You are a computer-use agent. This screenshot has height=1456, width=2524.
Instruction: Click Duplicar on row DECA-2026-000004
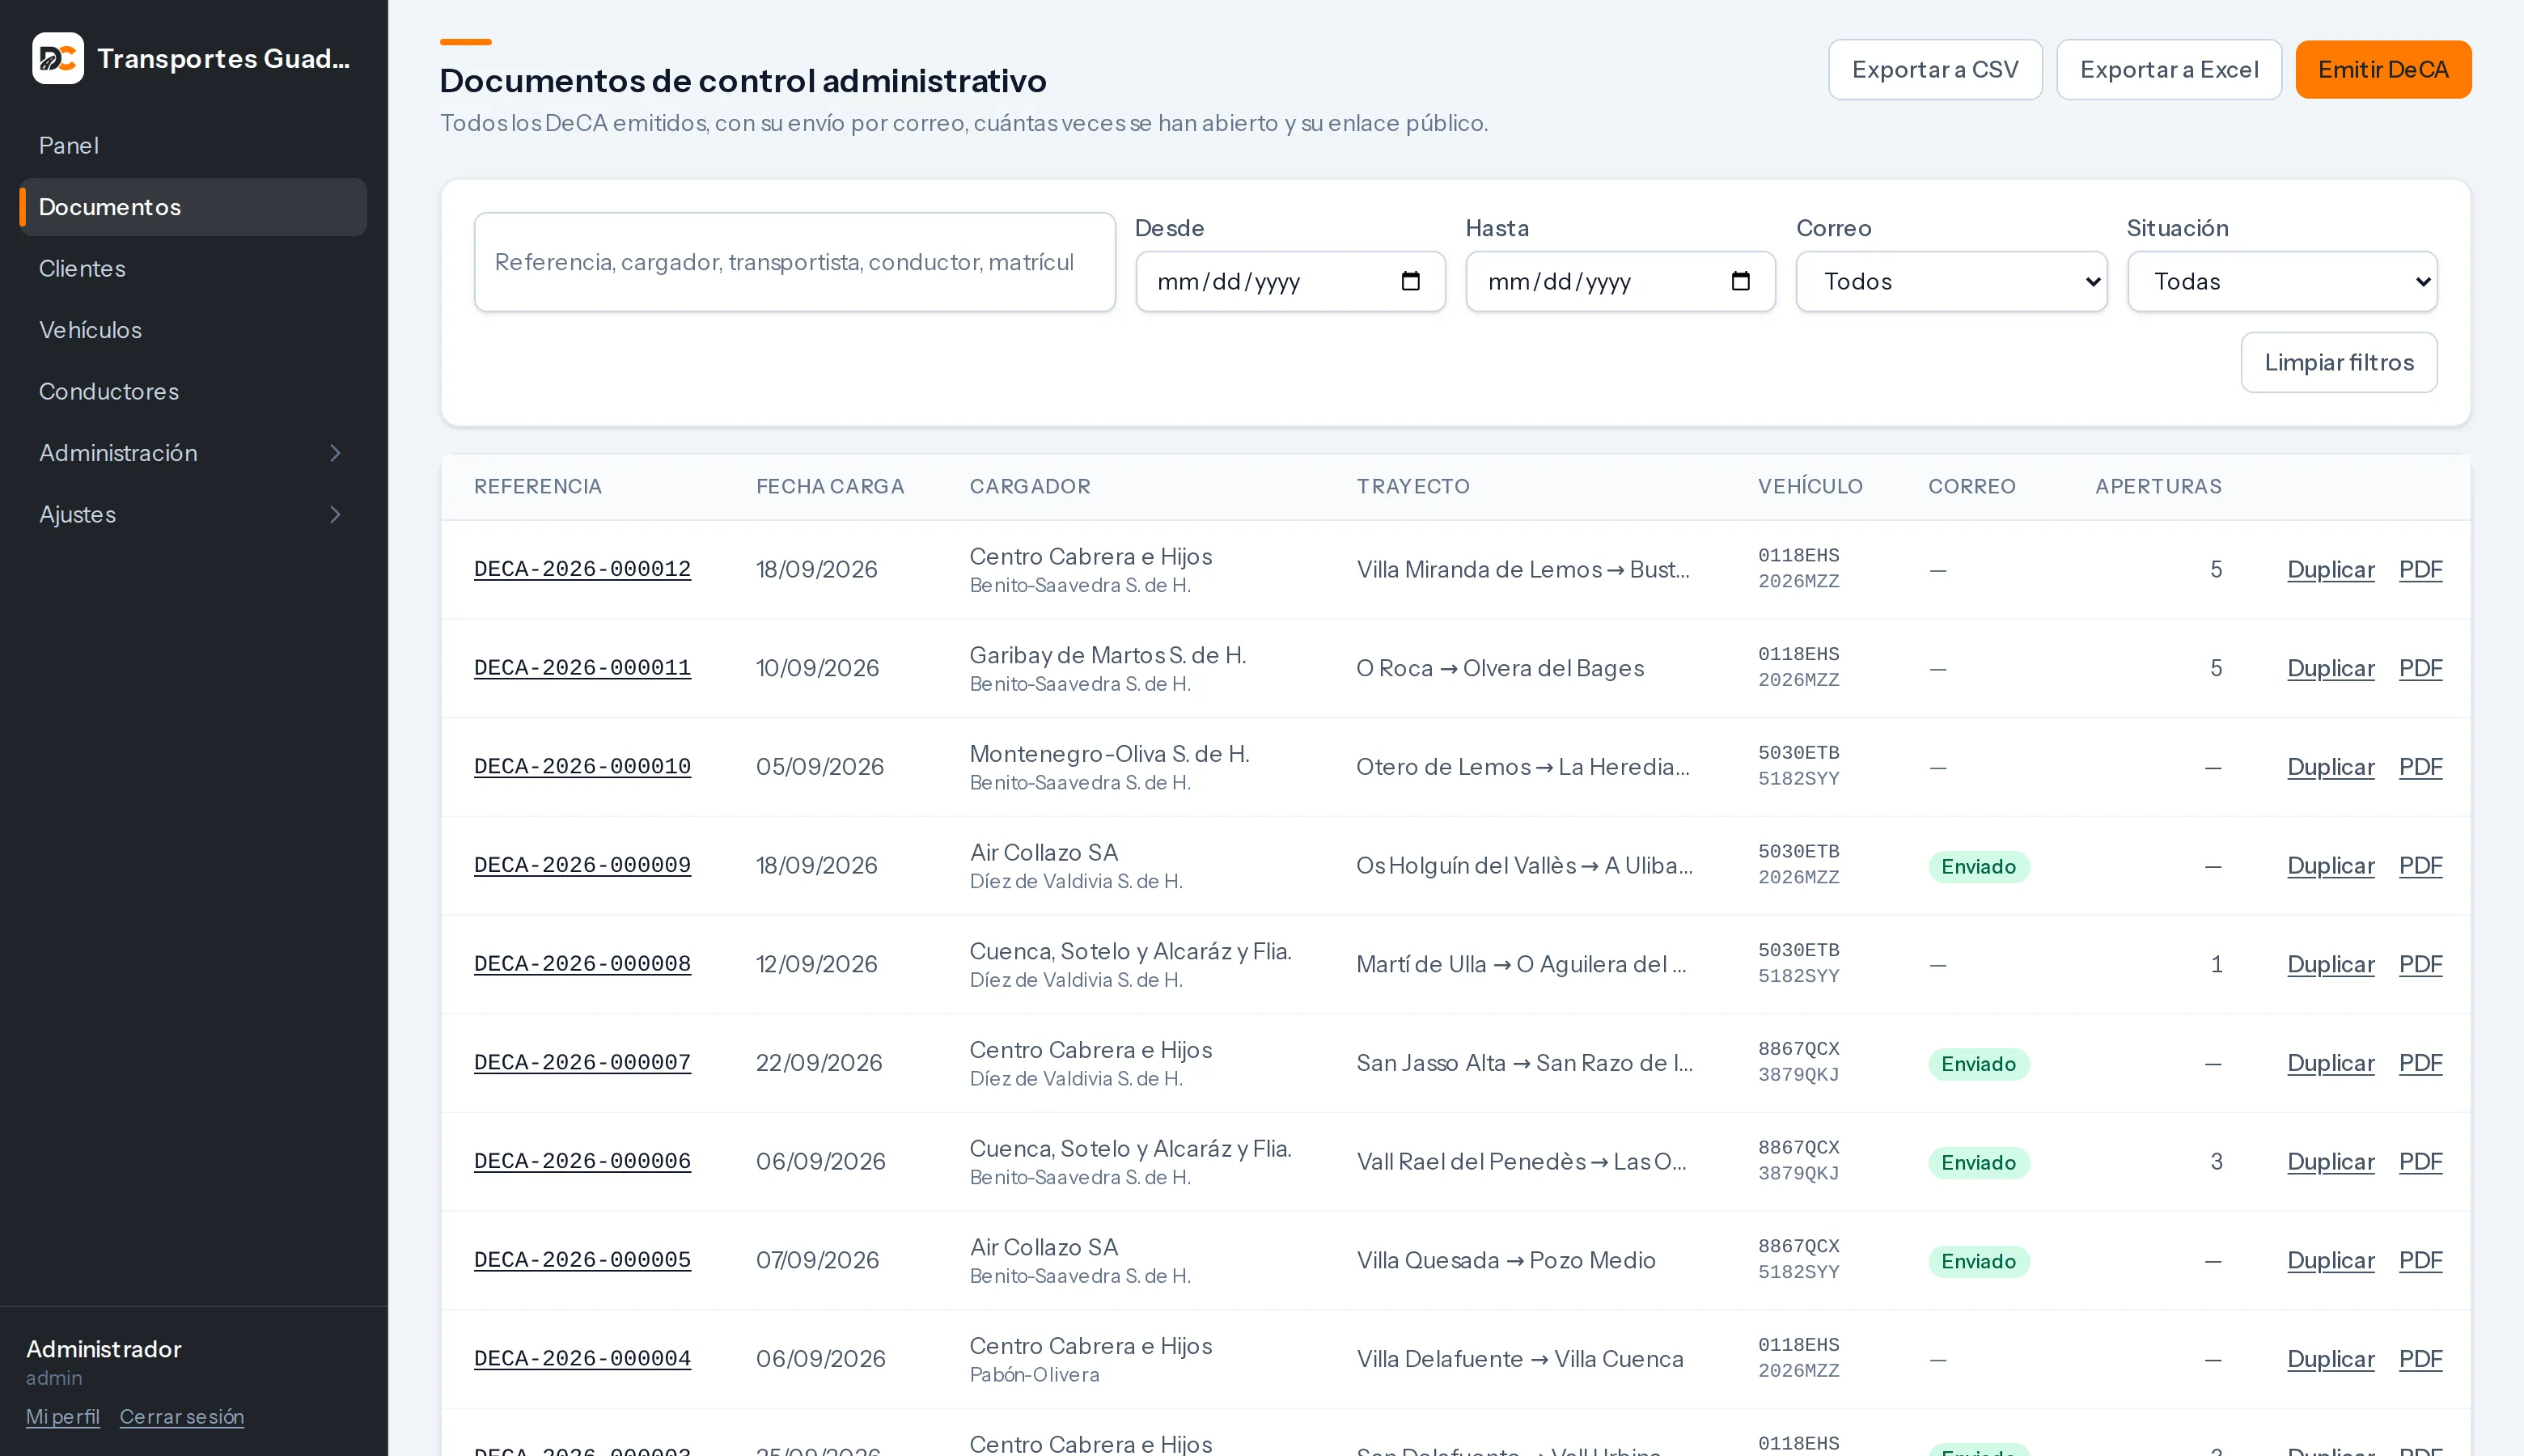(x=2330, y=1359)
